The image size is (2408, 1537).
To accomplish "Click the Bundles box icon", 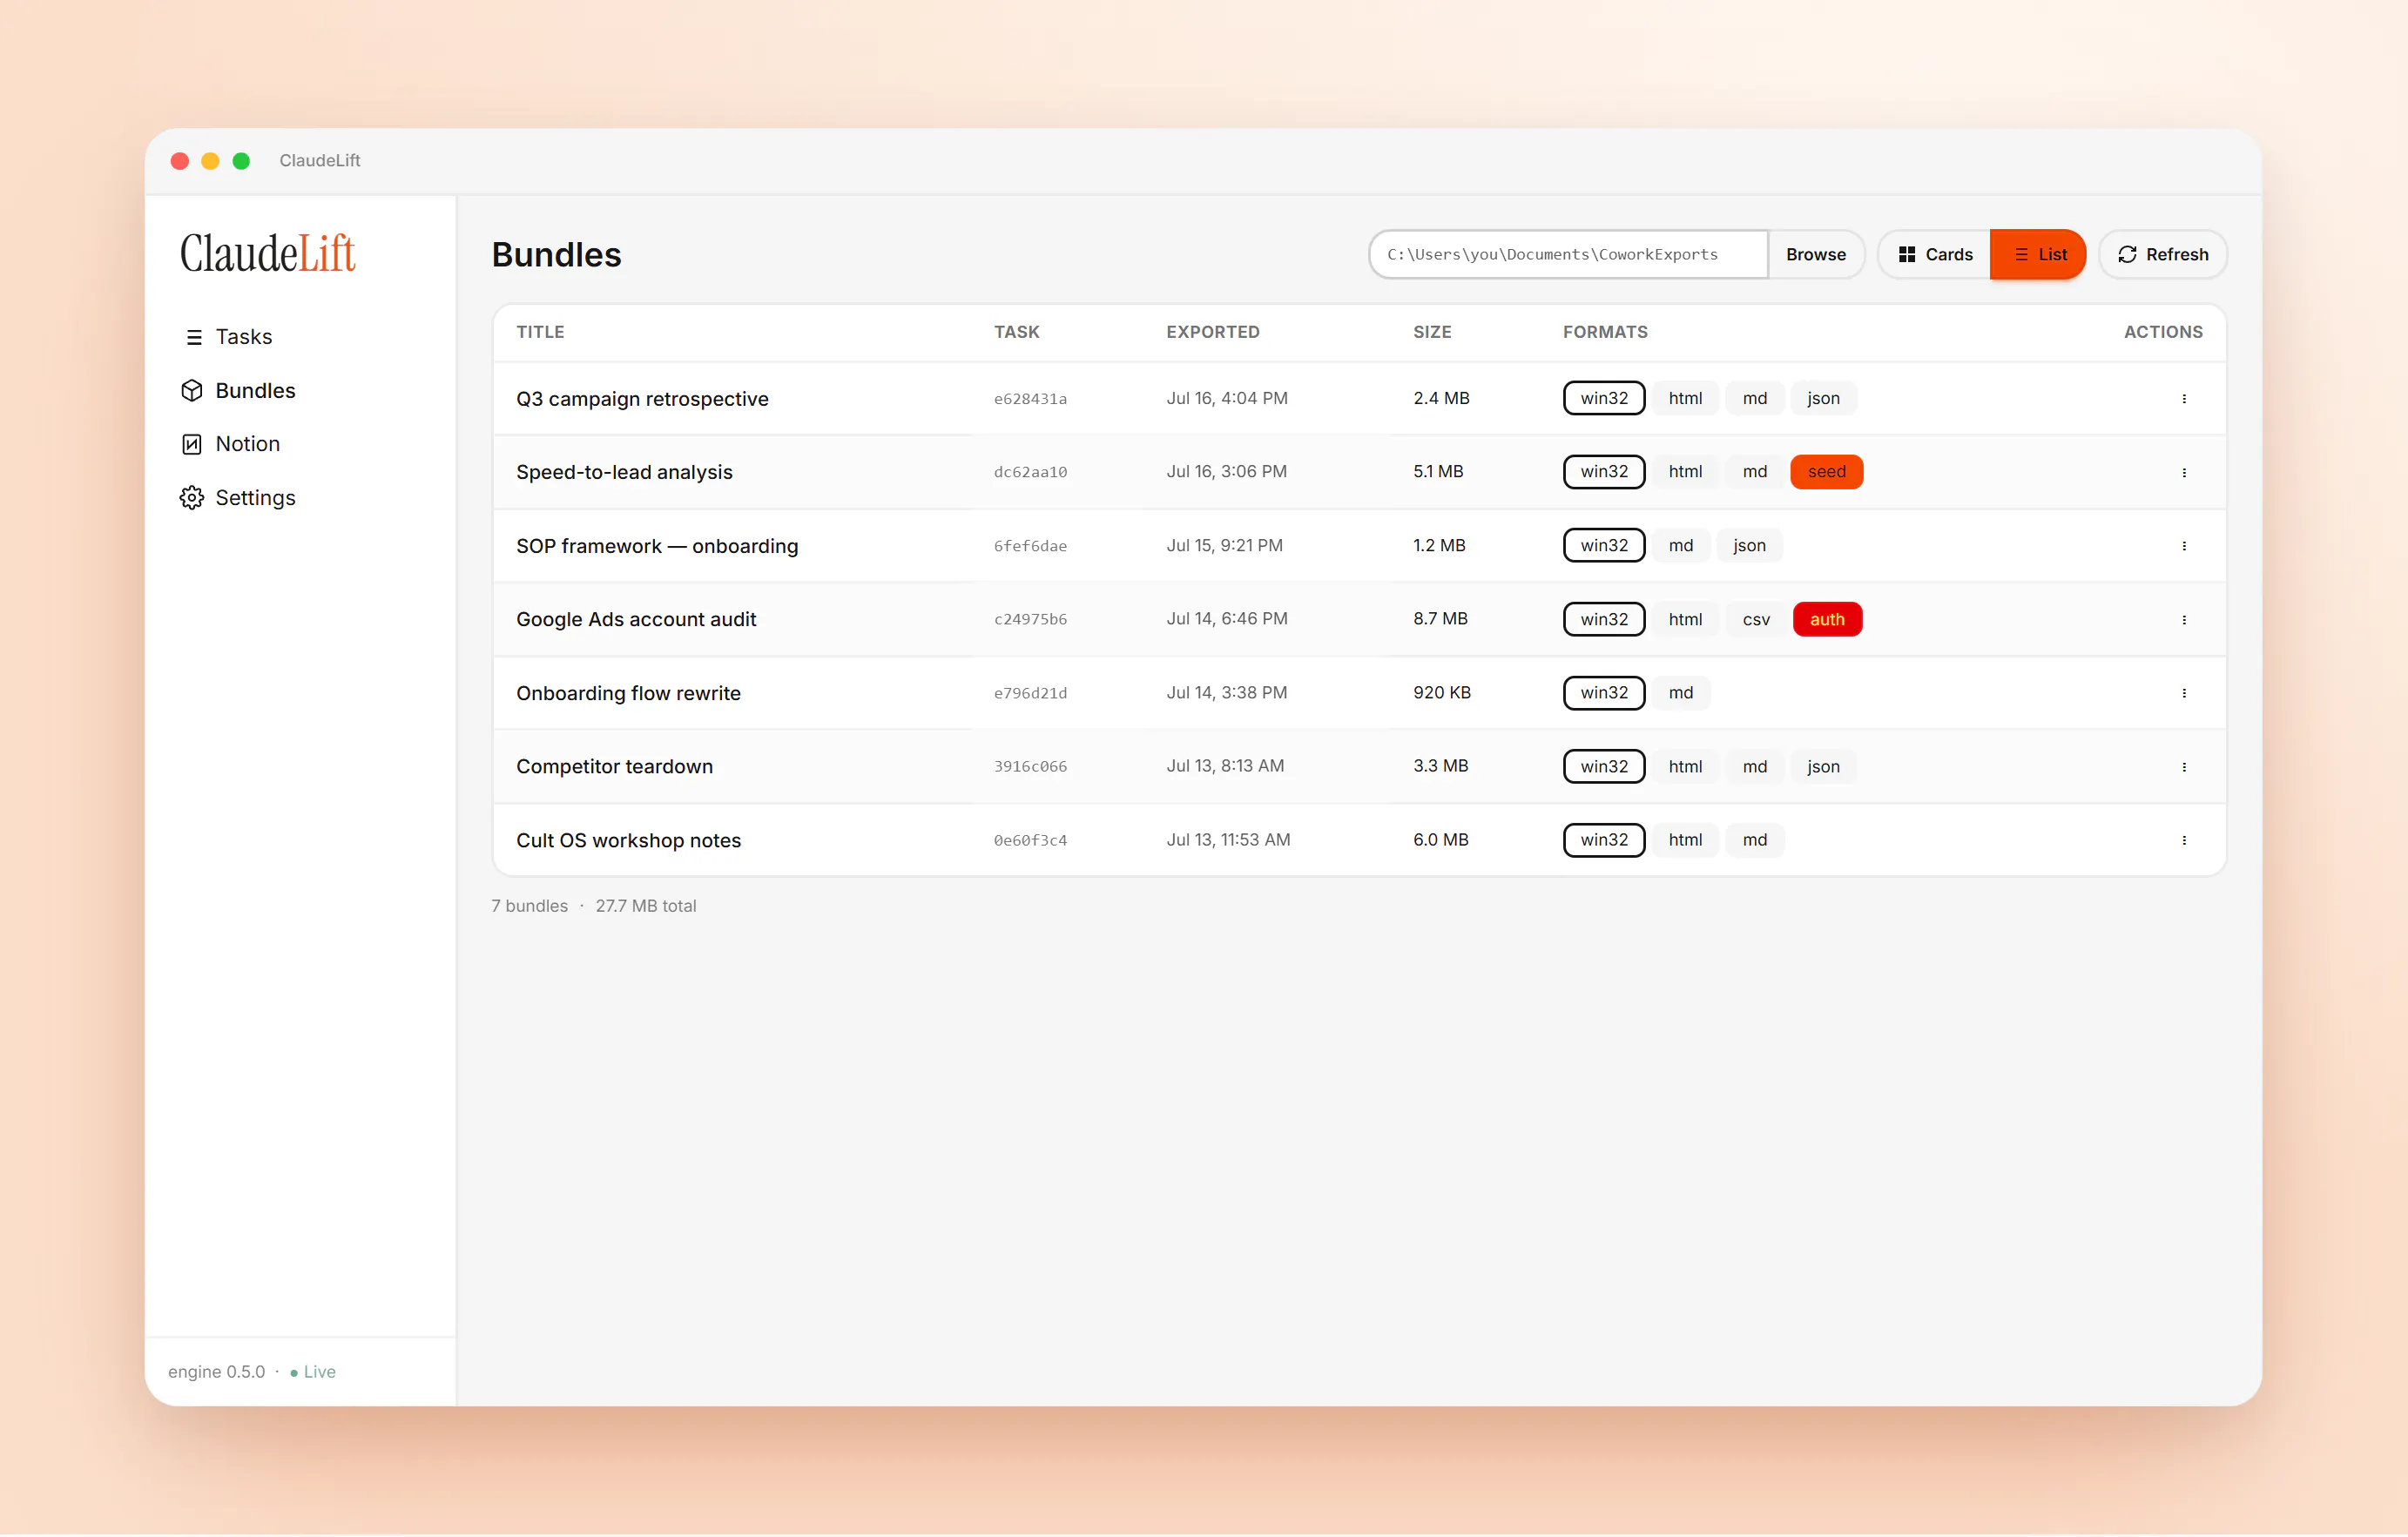I will tap(192, 391).
